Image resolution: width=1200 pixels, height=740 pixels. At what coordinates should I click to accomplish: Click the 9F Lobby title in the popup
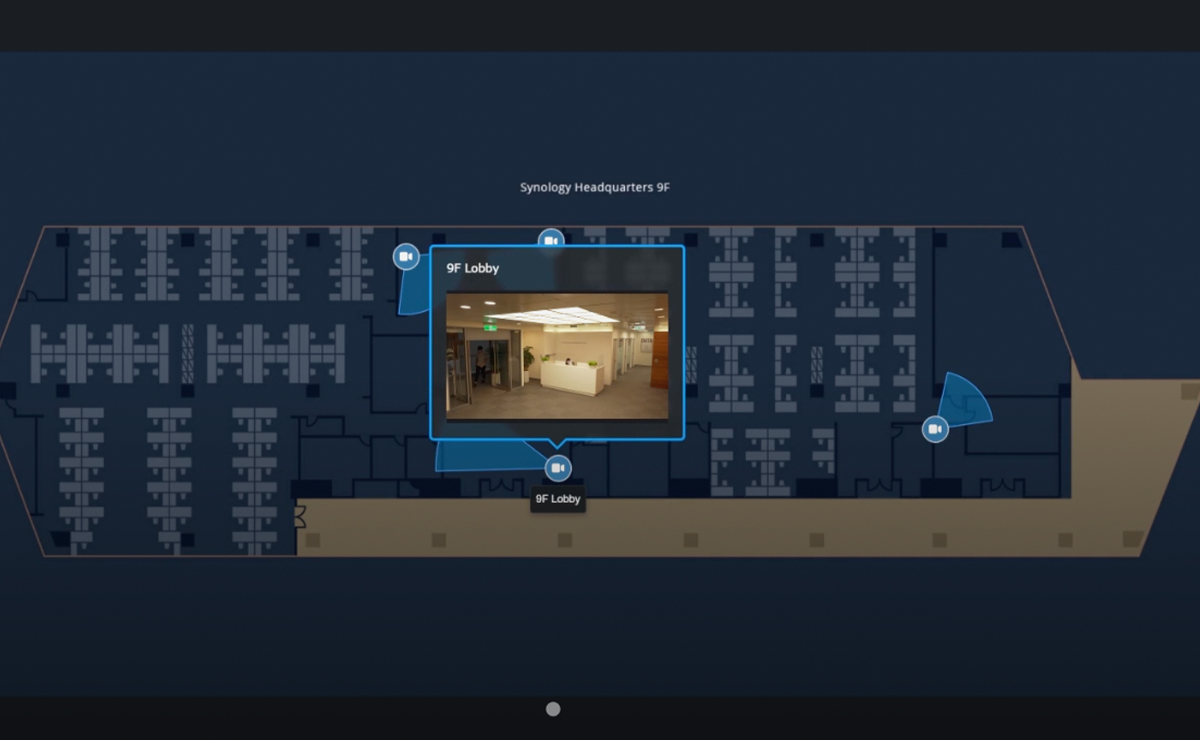click(473, 268)
